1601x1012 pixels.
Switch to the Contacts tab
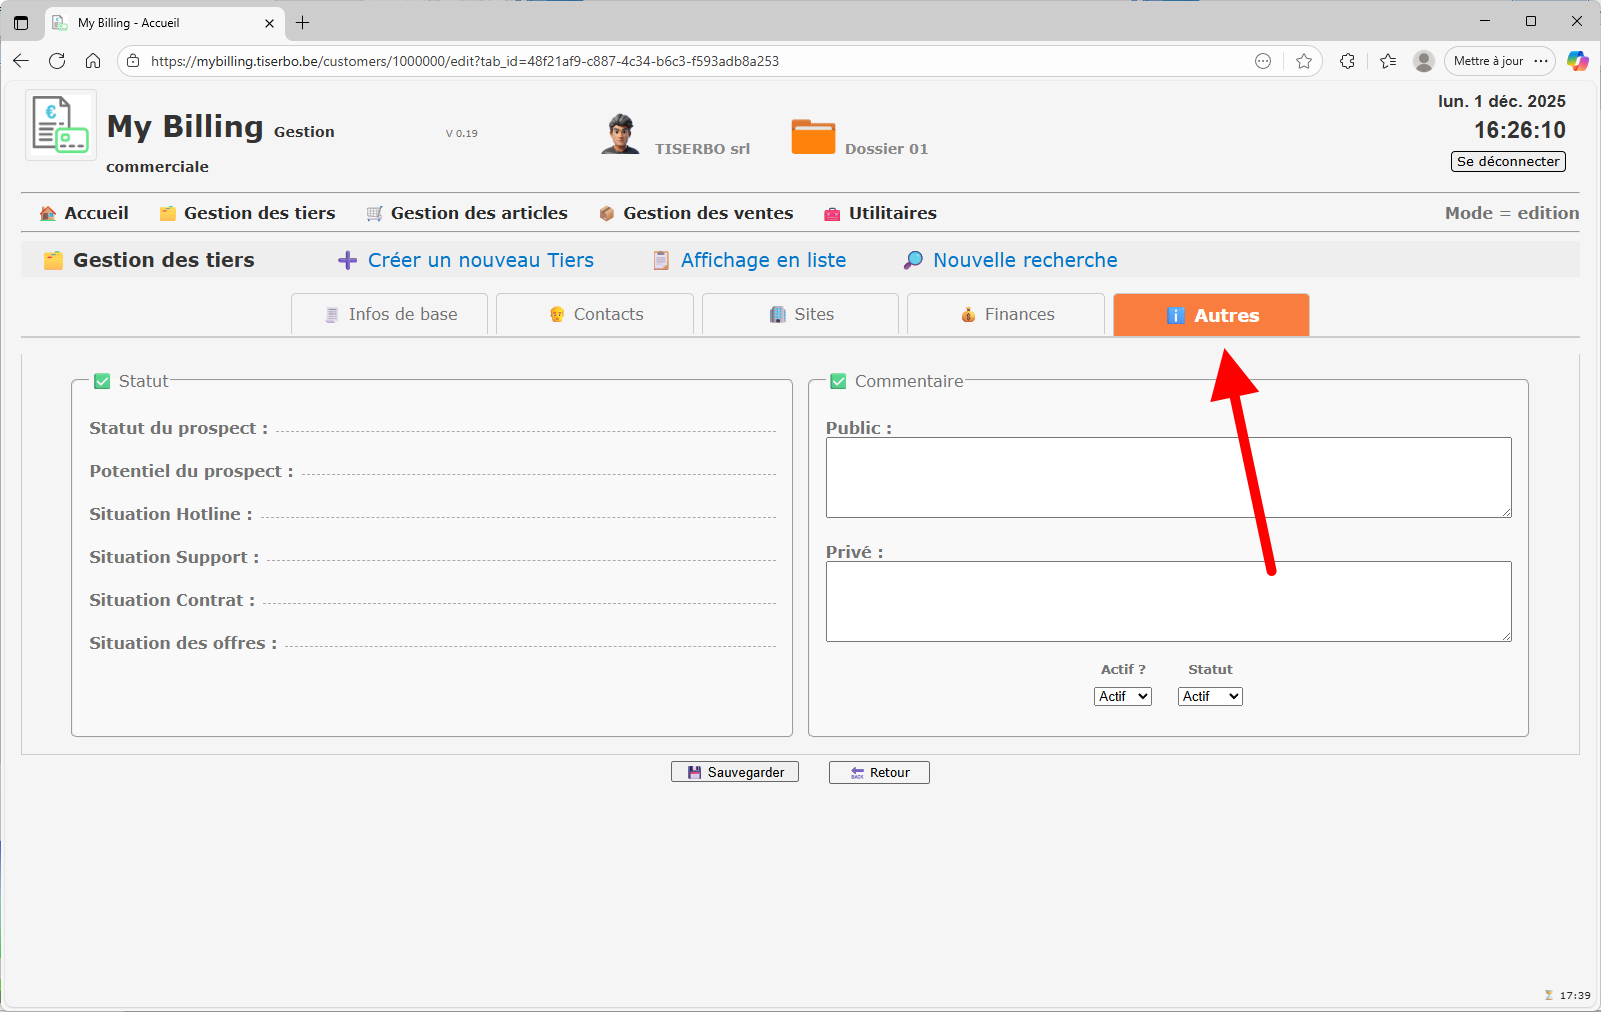[x=595, y=314]
